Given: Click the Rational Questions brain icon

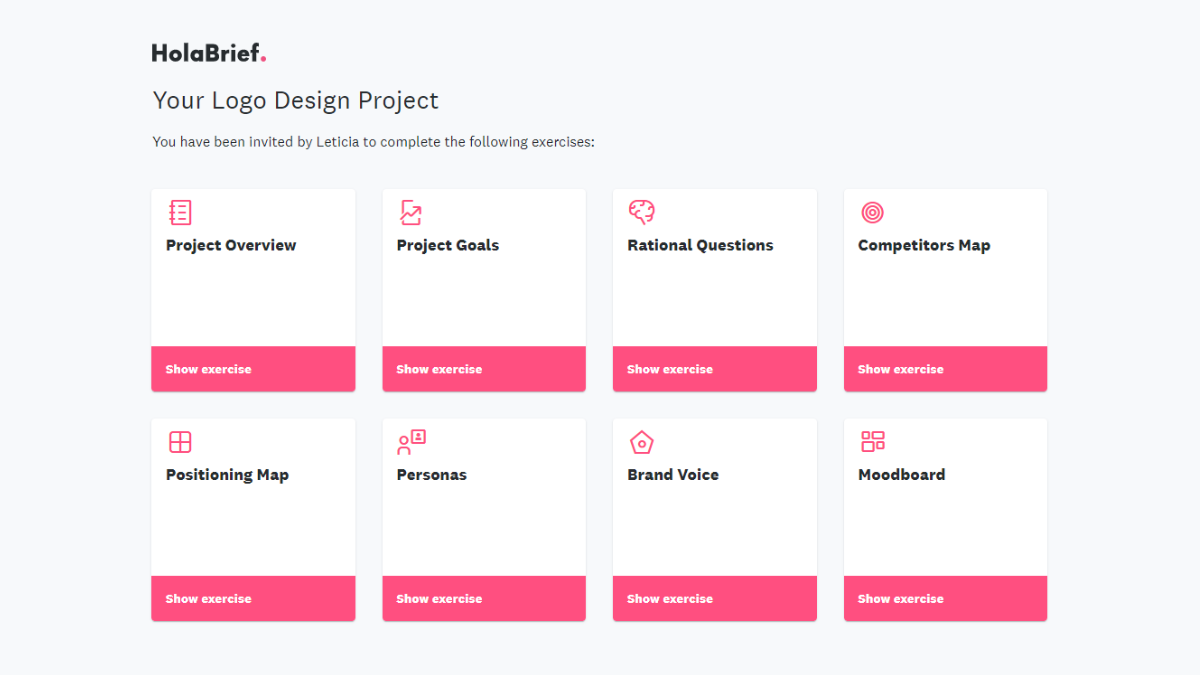Looking at the screenshot, I should 641,212.
